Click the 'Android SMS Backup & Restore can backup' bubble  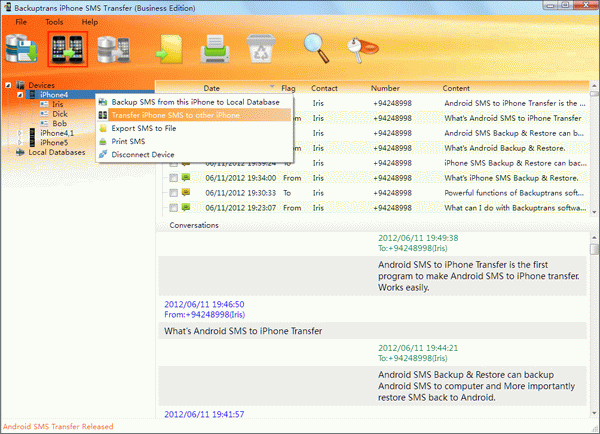point(372,386)
